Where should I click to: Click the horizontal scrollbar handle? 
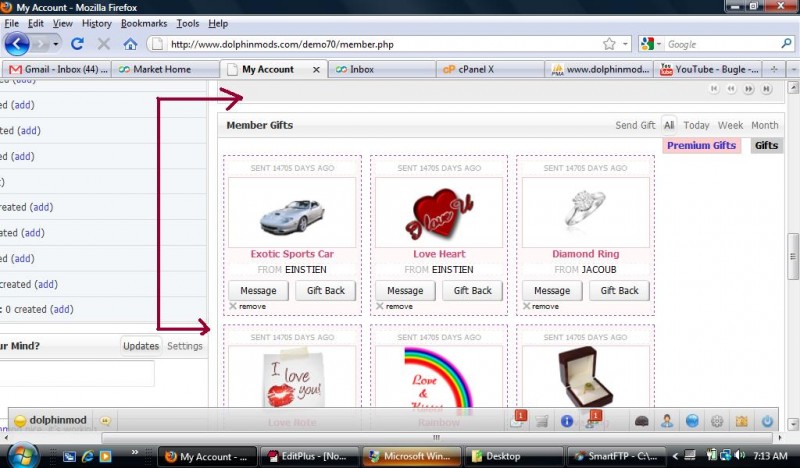[x=437, y=437]
